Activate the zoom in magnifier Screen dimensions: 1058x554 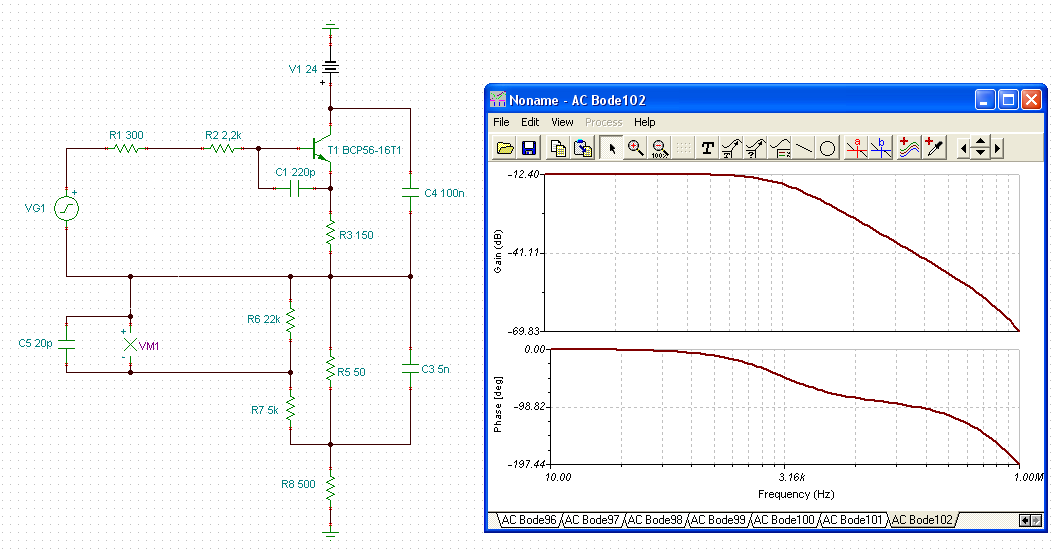636,148
